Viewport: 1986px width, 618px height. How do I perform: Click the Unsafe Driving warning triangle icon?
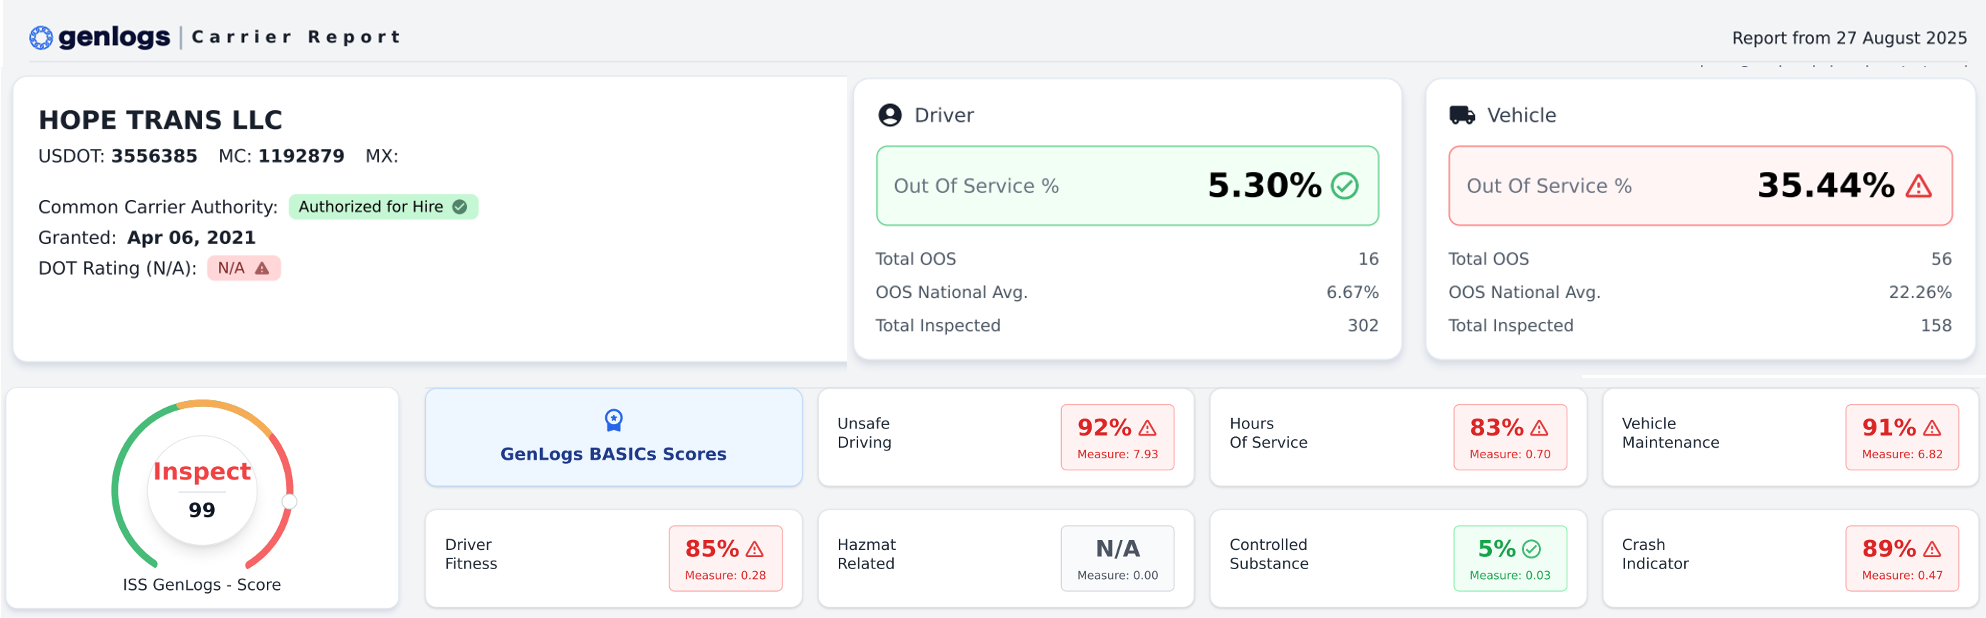pyautogui.click(x=1147, y=428)
